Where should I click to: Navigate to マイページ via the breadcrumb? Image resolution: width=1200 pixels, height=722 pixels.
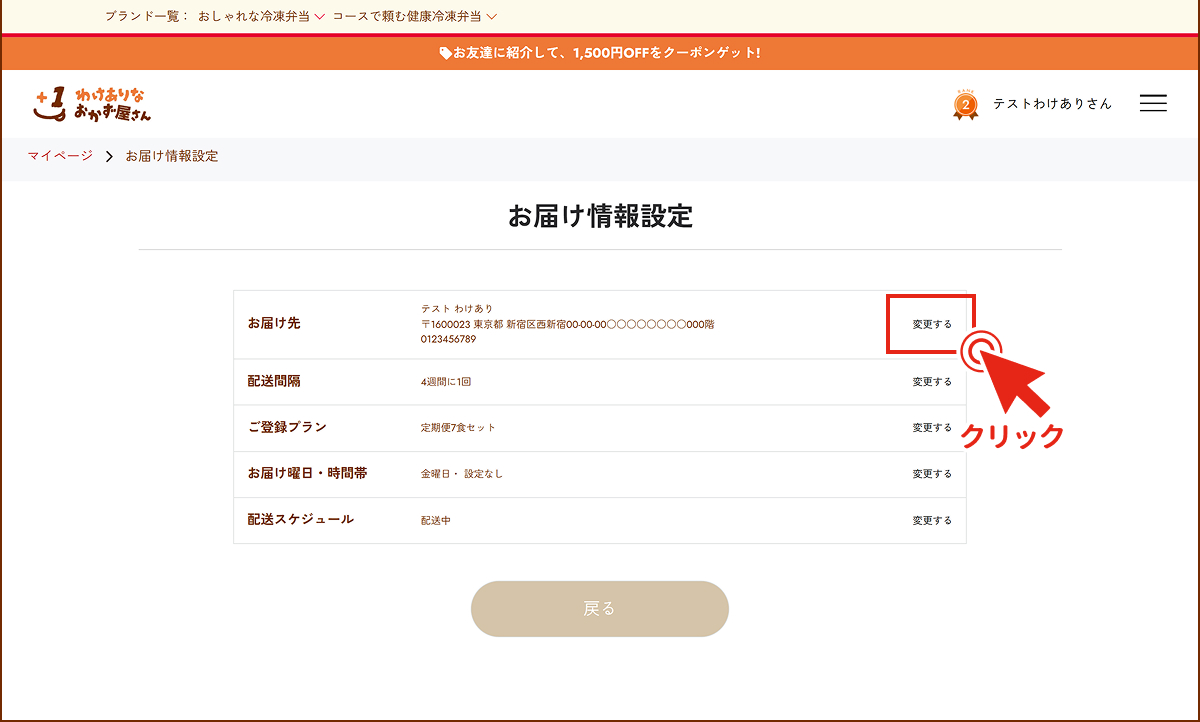click(x=58, y=156)
